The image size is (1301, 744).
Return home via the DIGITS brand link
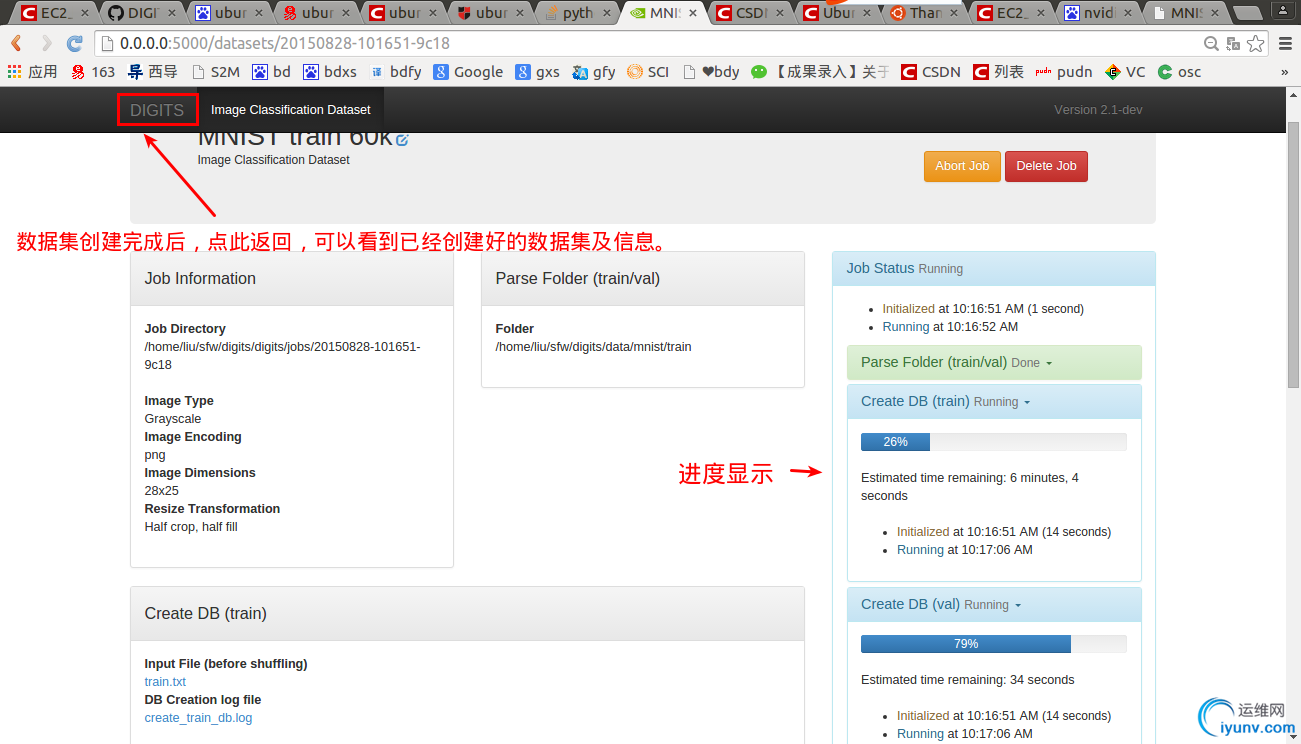point(157,110)
